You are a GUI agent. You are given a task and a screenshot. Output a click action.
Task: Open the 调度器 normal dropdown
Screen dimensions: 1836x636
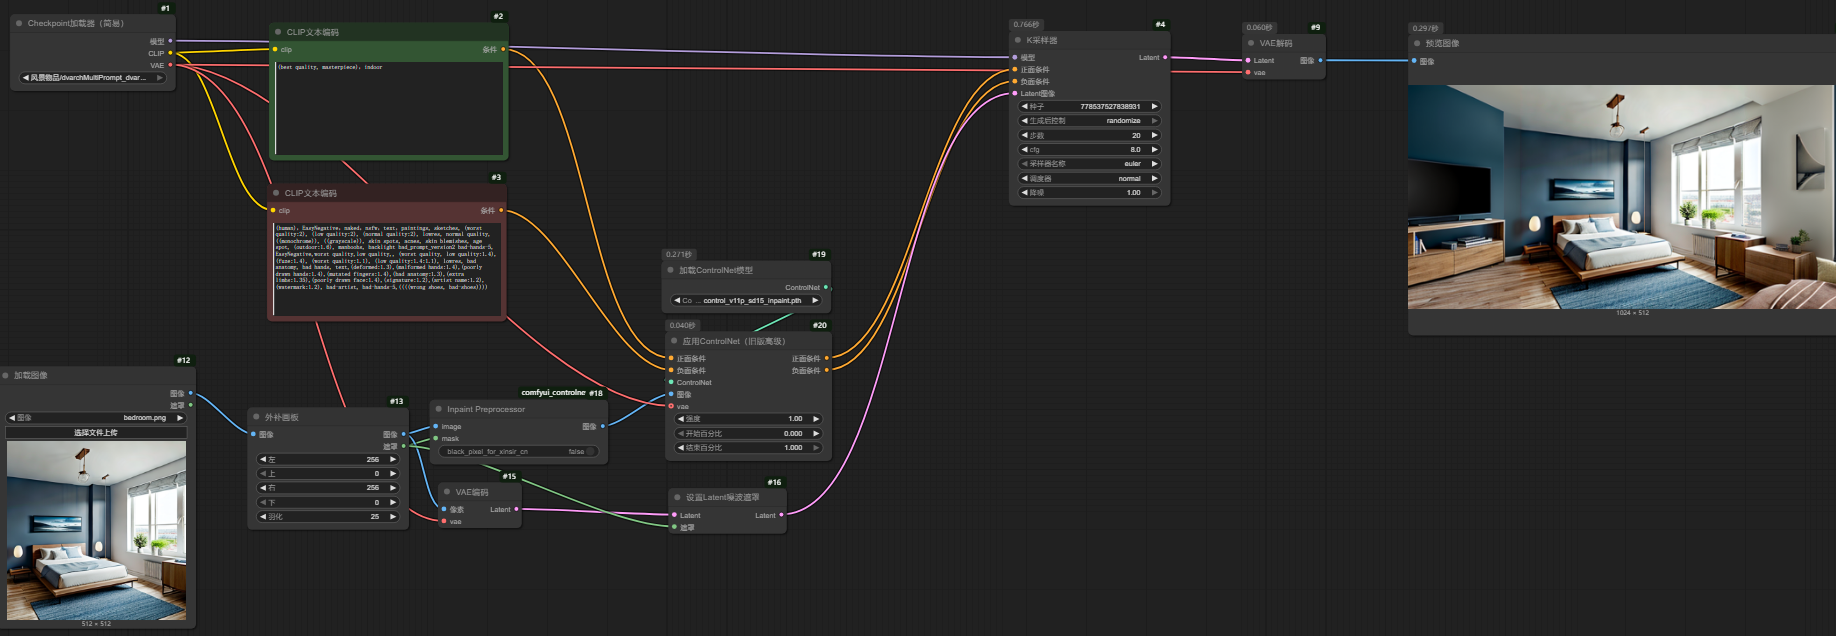[1089, 178]
